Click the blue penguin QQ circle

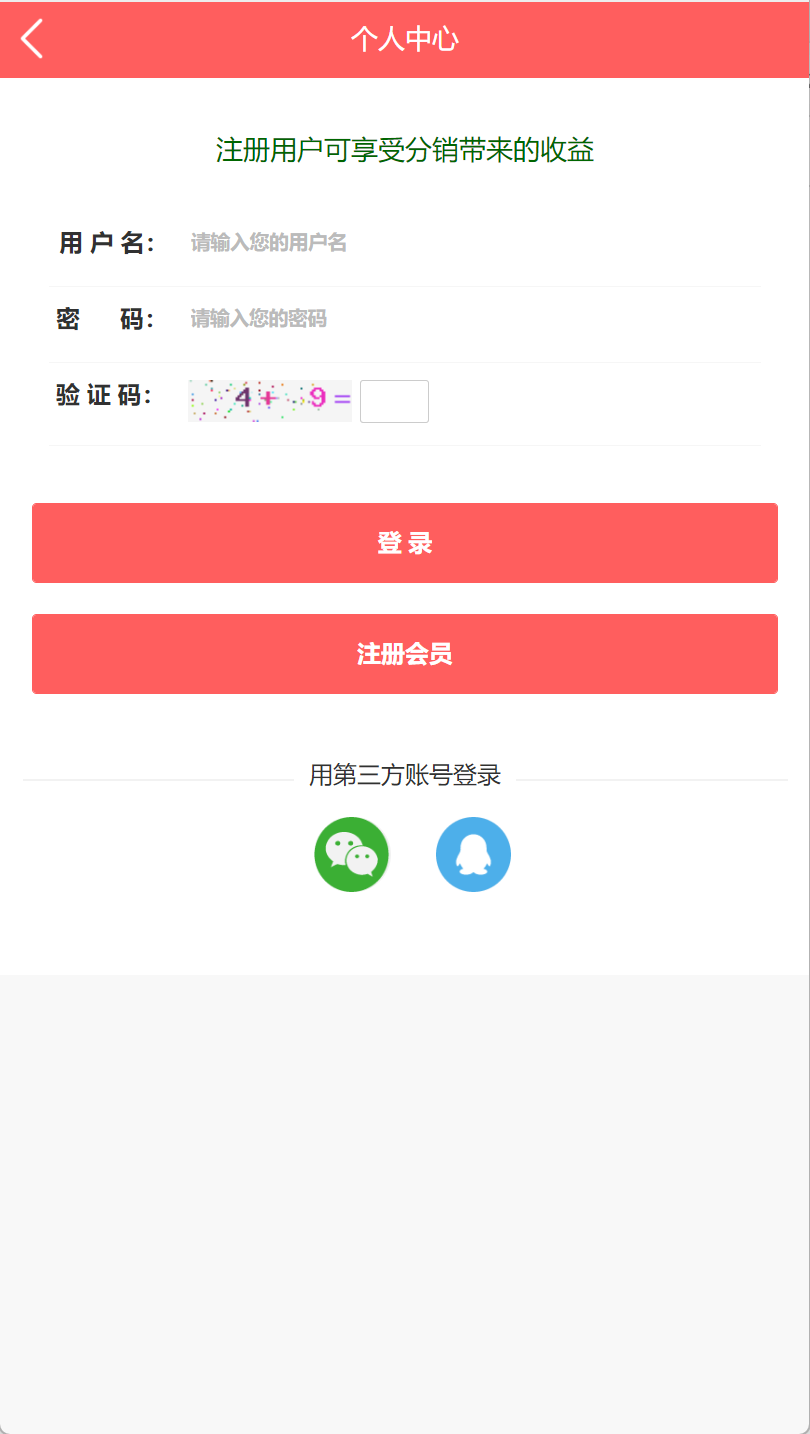point(473,854)
